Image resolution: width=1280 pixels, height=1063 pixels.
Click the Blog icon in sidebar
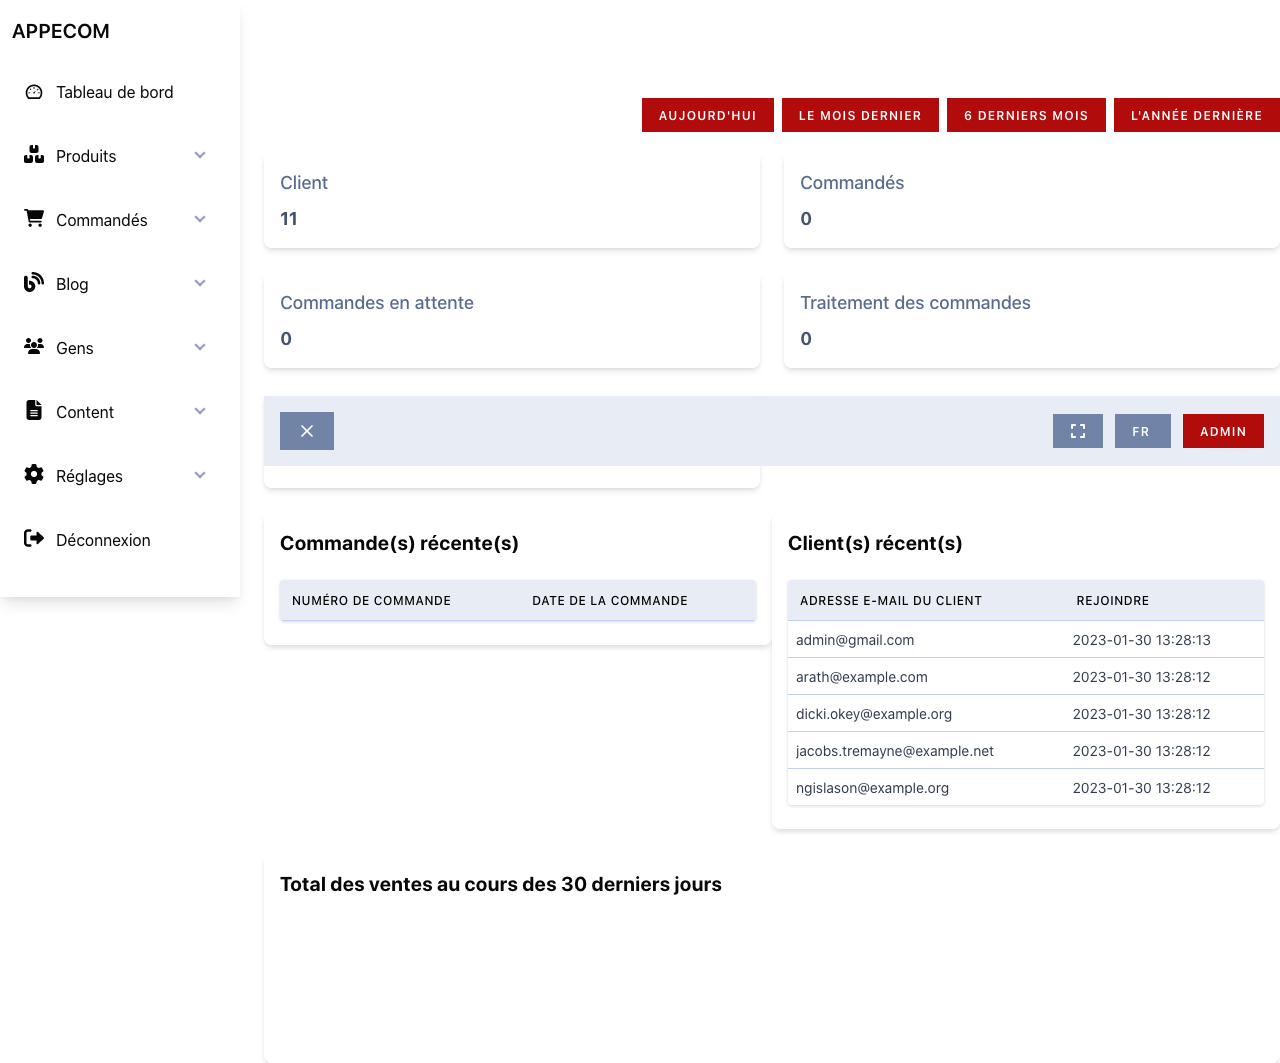pyautogui.click(x=34, y=282)
